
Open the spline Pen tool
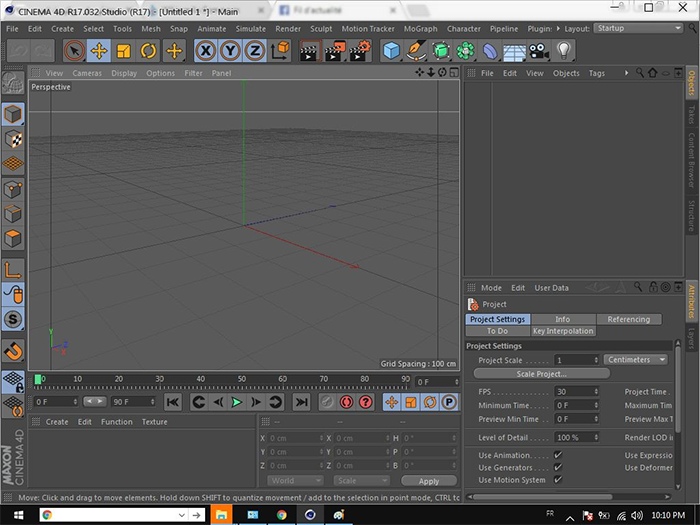coord(416,51)
